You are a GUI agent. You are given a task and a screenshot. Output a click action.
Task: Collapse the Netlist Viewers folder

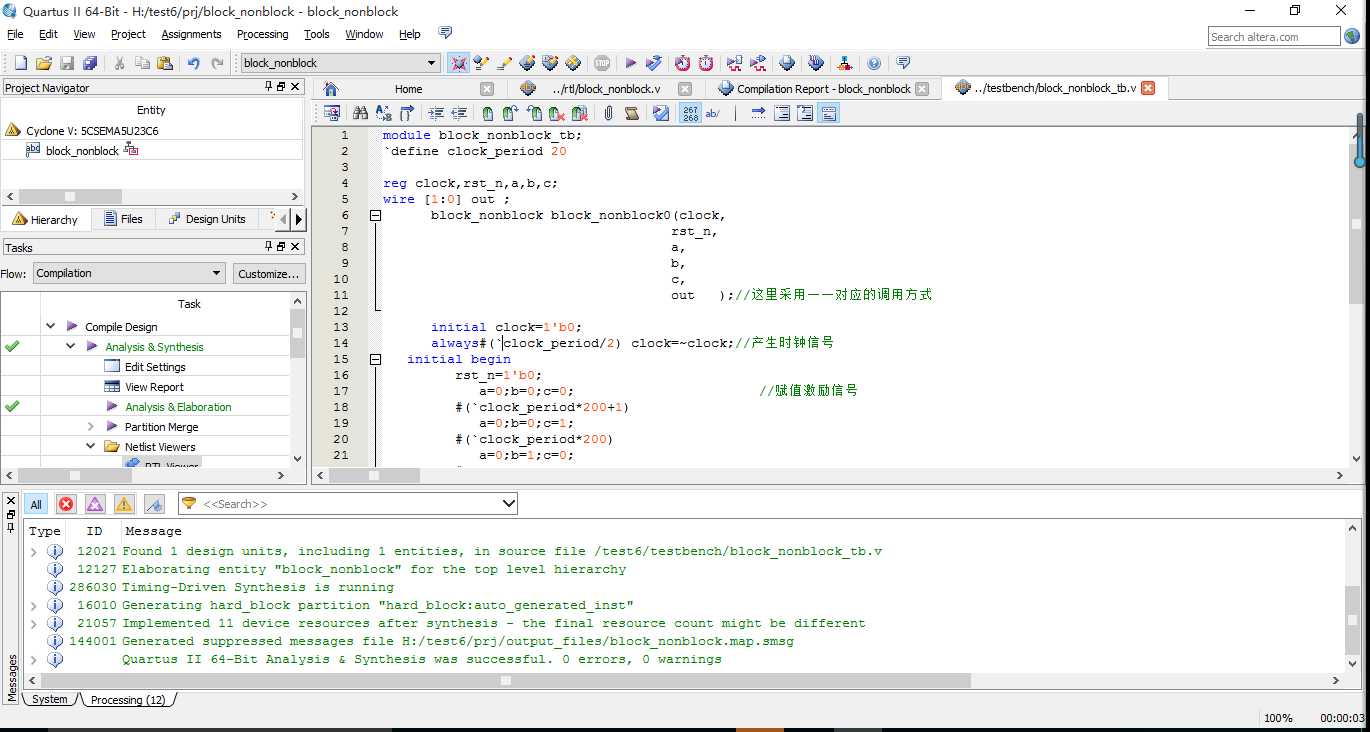point(91,447)
